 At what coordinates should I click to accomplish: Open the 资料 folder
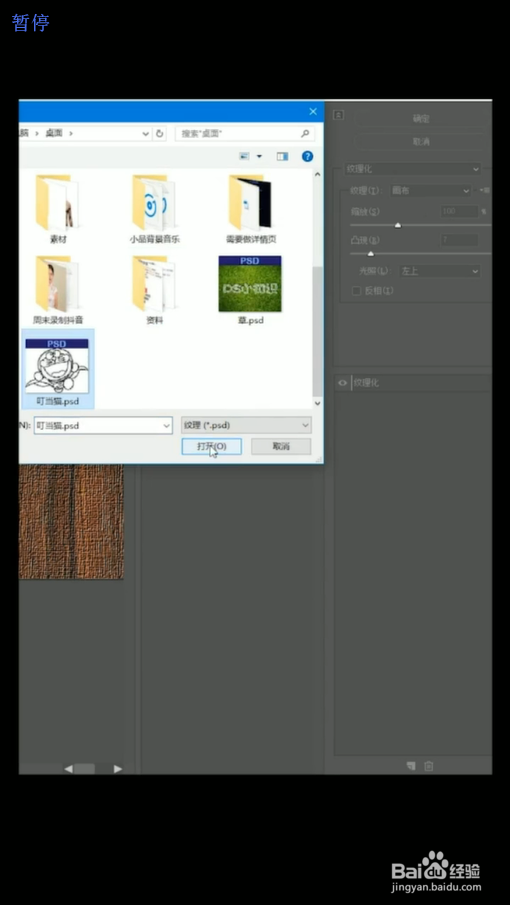[154, 290]
